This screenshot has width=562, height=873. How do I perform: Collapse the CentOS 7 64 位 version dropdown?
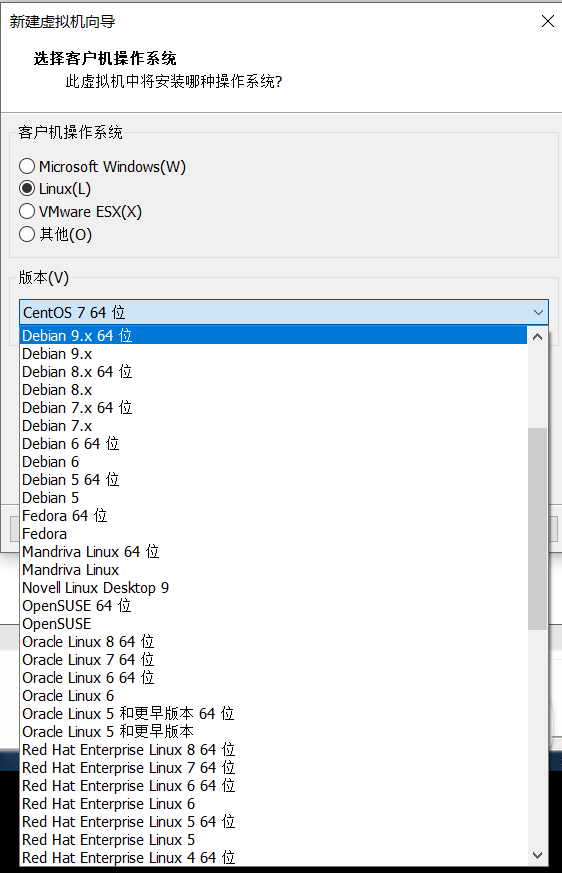(538, 312)
